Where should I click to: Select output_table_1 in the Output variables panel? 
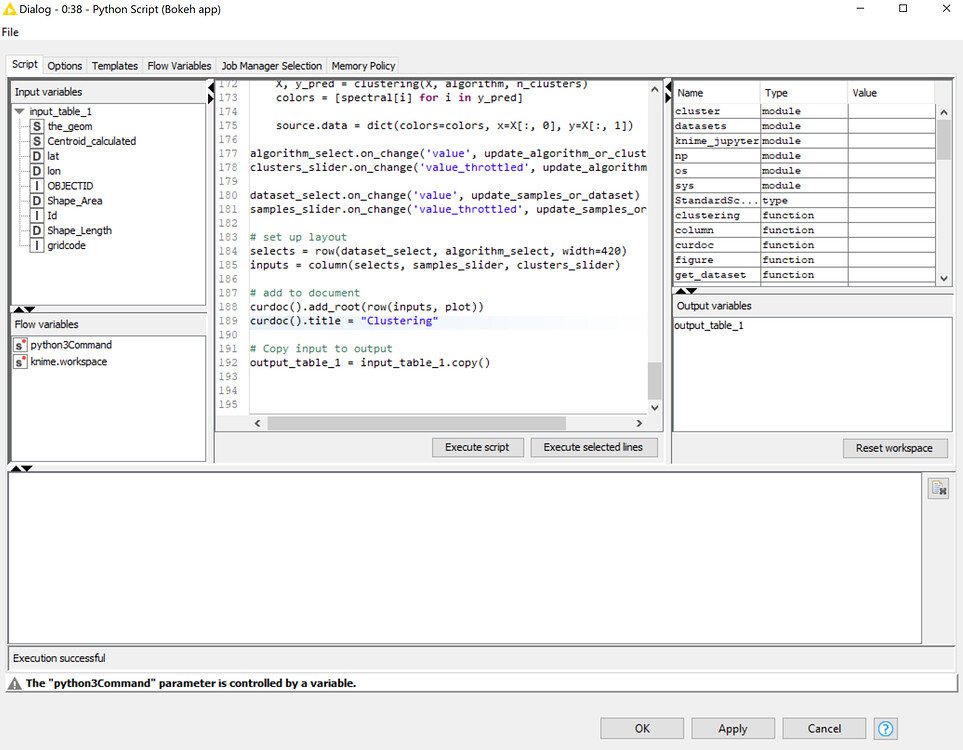click(x=708, y=325)
